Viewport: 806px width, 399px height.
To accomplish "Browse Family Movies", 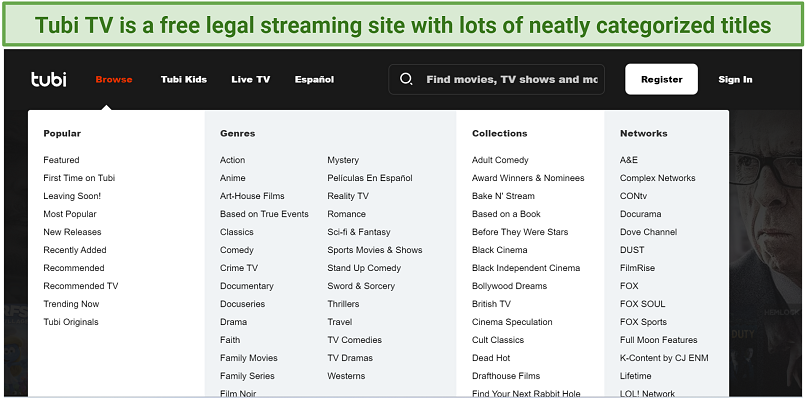I will pyautogui.click(x=249, y=358).
